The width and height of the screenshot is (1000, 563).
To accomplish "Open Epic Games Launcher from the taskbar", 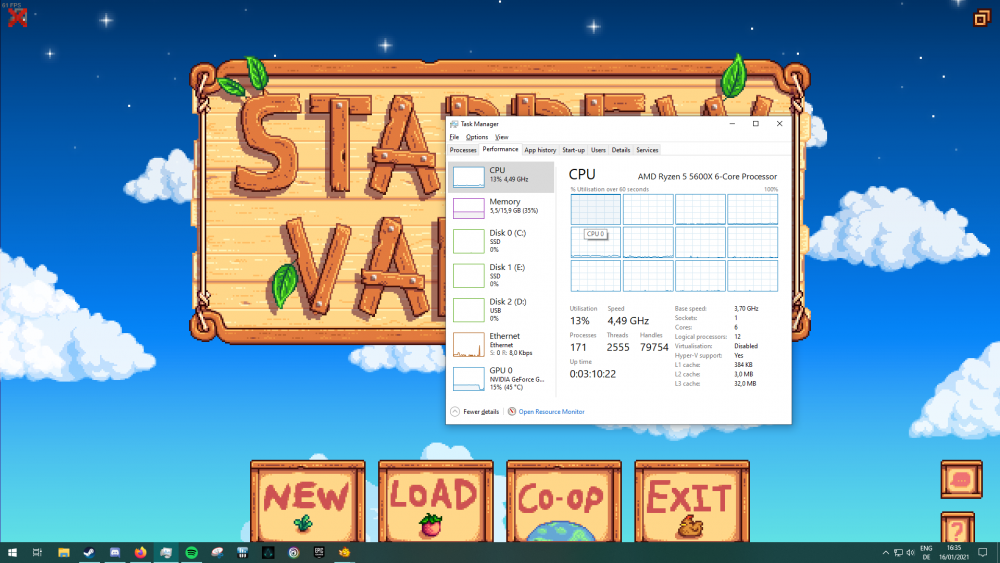I will click(319, 552).
